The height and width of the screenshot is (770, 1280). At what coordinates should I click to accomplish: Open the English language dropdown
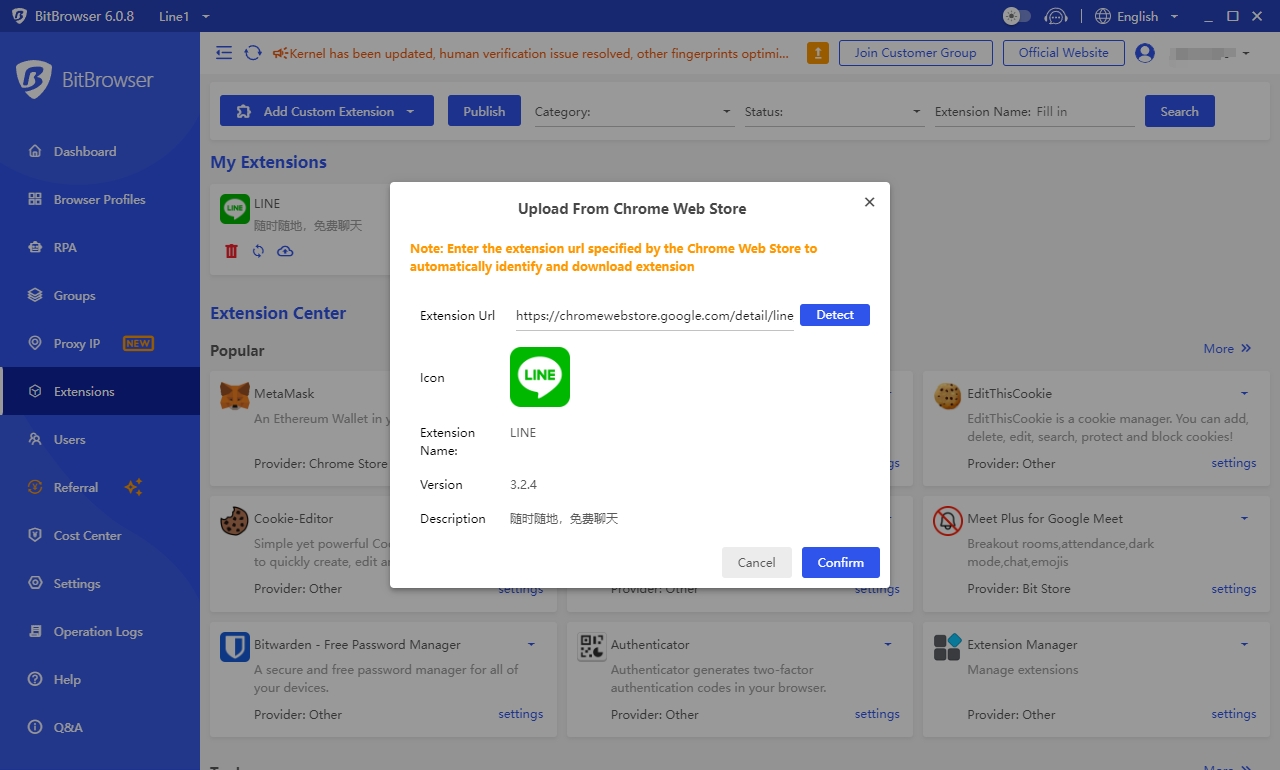[1137, 16]
